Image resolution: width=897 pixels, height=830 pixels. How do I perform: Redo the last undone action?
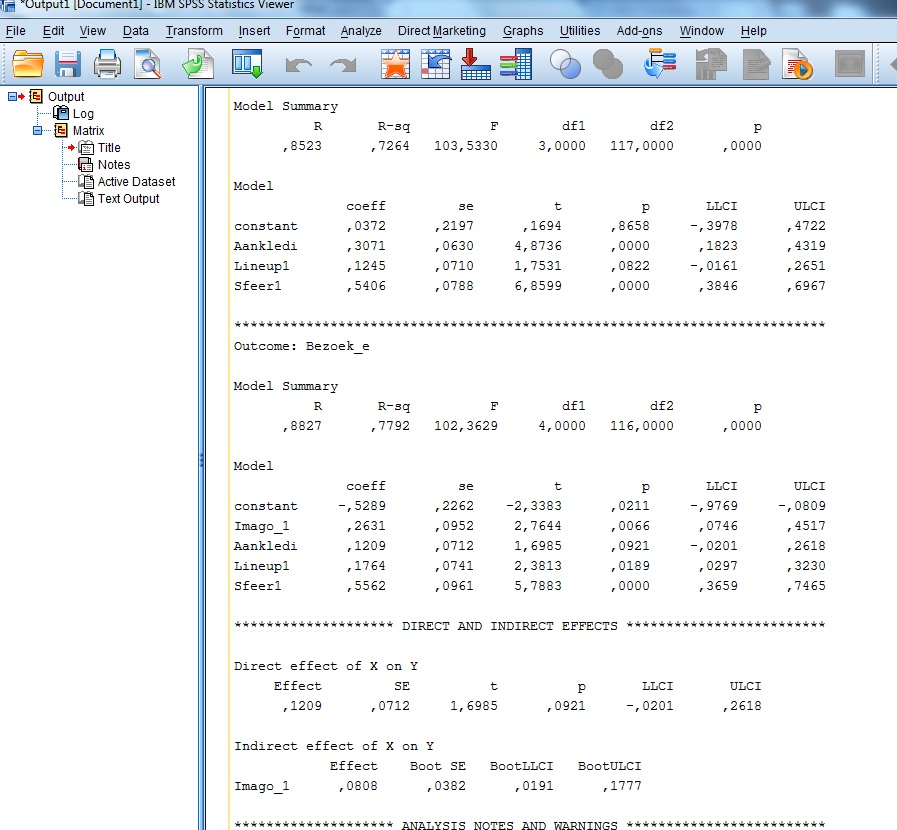[x=340, y=64]
